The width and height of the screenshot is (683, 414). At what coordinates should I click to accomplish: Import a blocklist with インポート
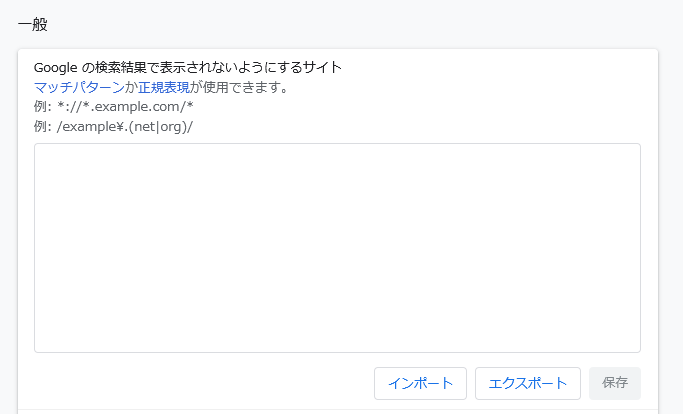tap(420, 383)
